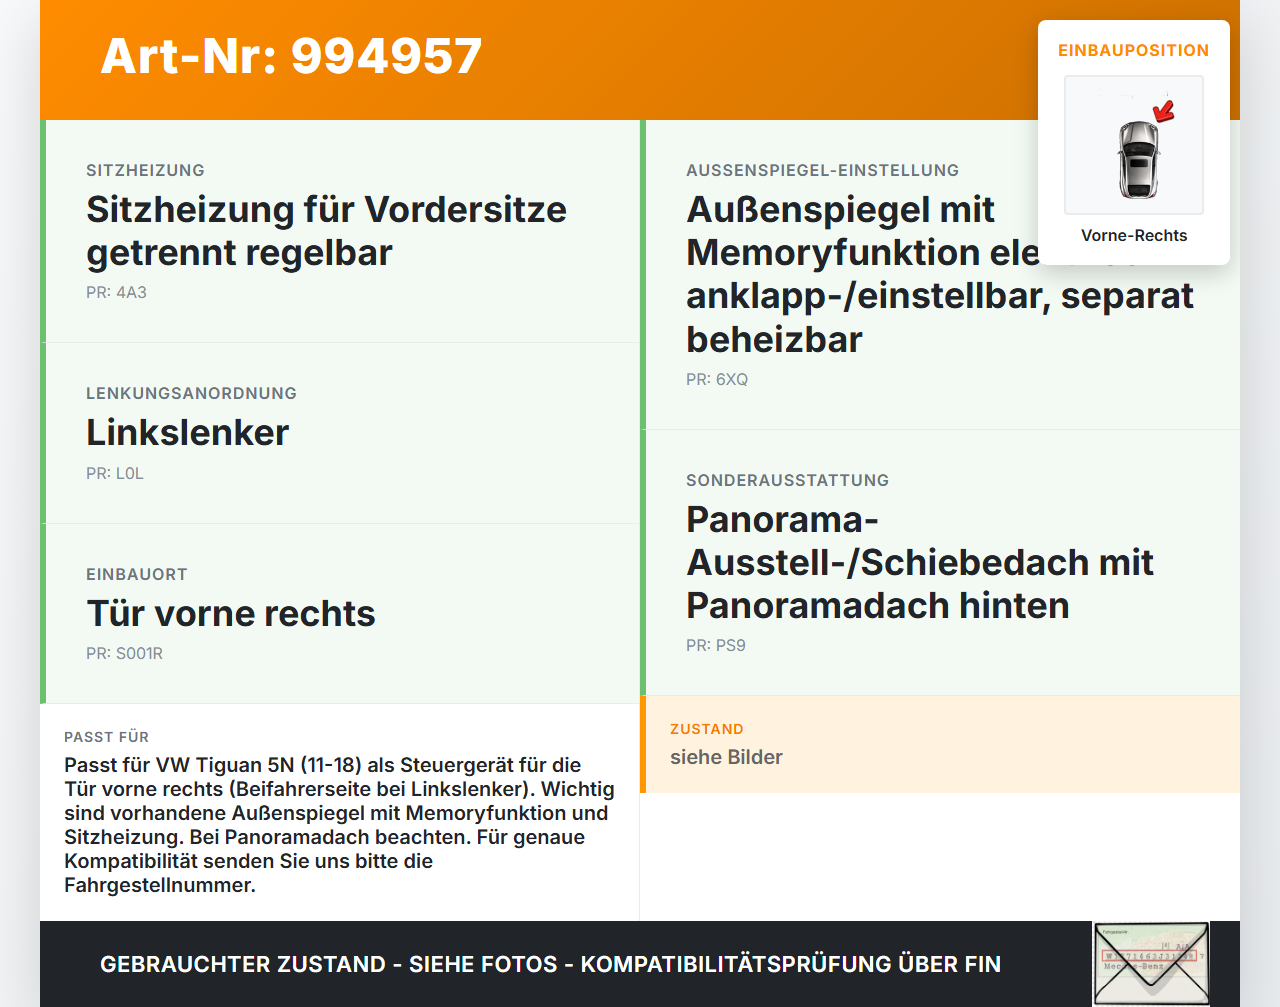Image resolution: width=1280 pixels, height=1007 pixels.
Task: Expand the PR: PS9 code details
Action: 716,645
